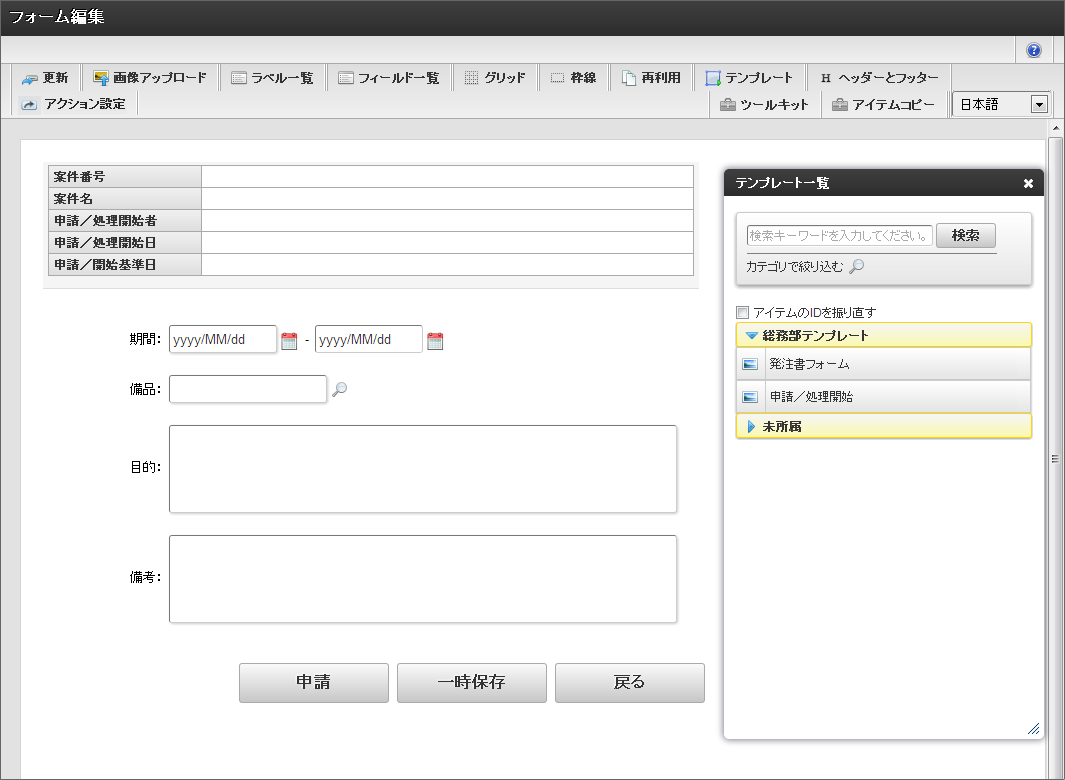This screenshot has height=780, width=1065.
Task: Open the フィールド一覧 tab
Action: pos(388,78)
